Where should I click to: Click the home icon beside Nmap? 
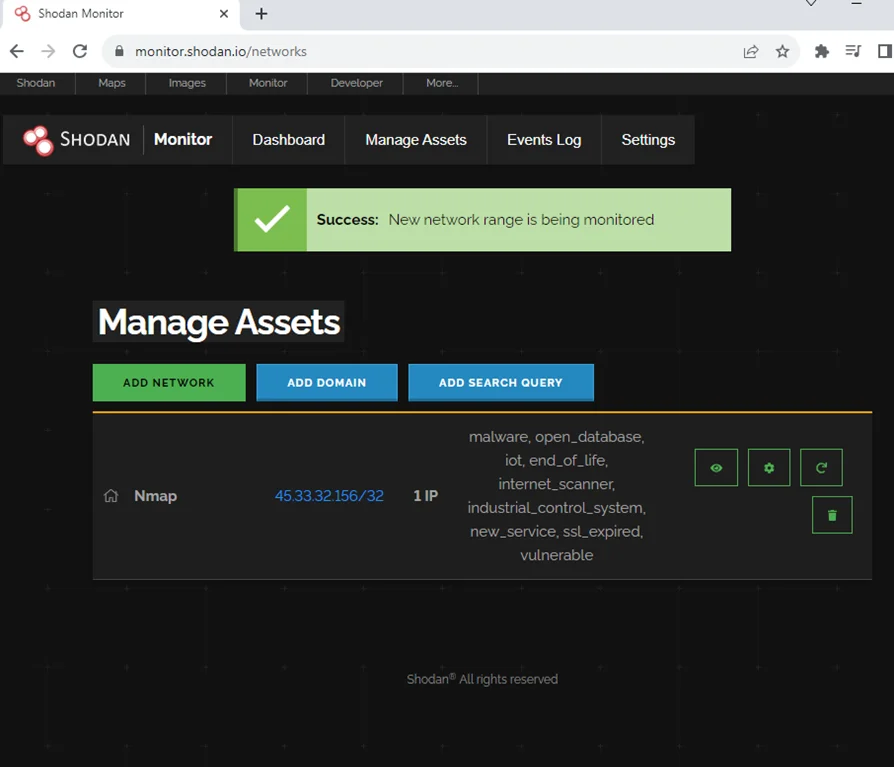[110, 495]
